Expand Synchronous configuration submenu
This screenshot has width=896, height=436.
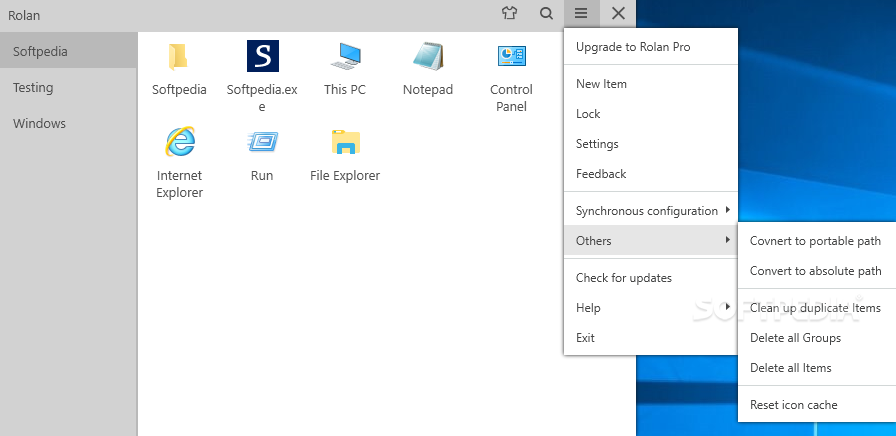650,211
